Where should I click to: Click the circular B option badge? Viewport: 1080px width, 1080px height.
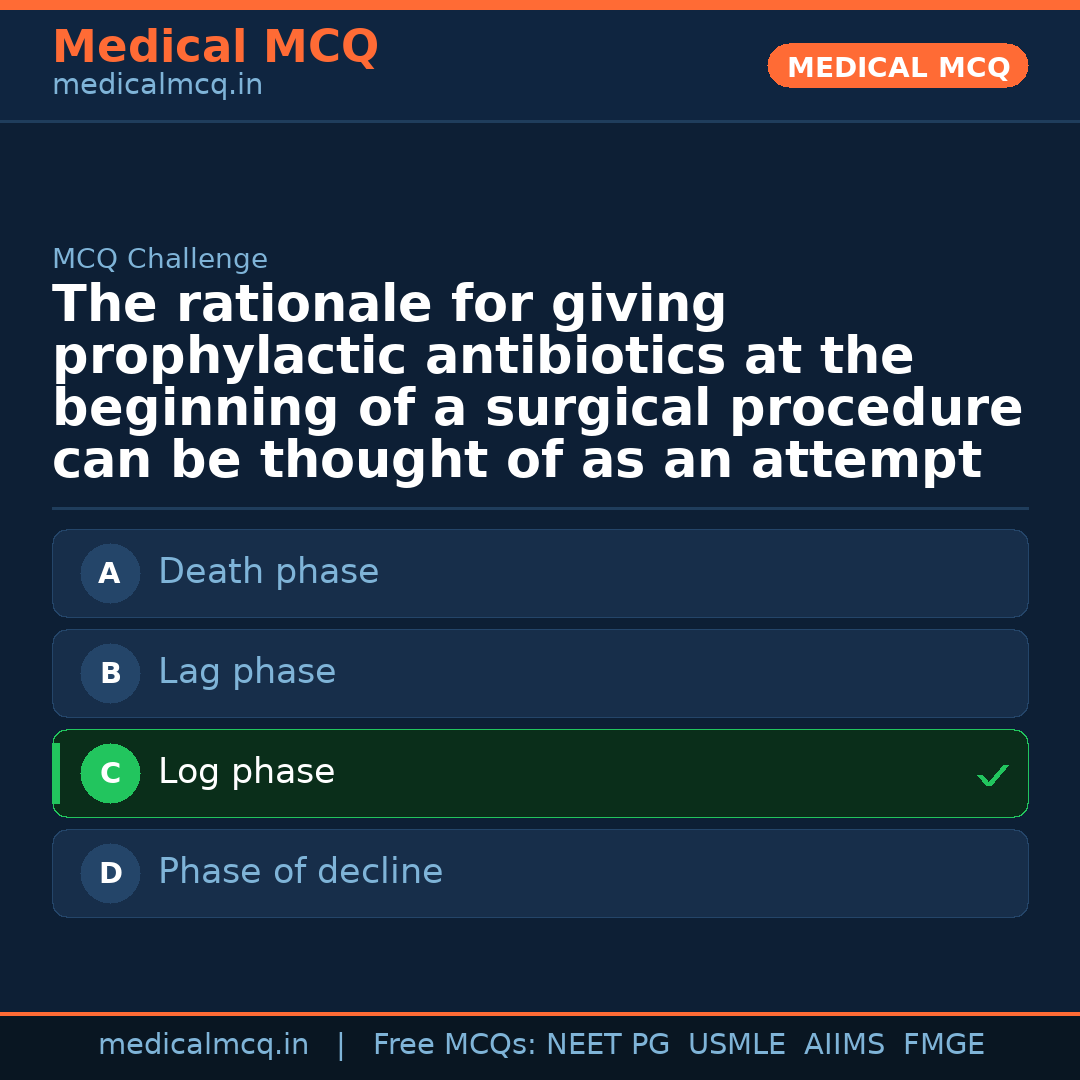(110, 673)
